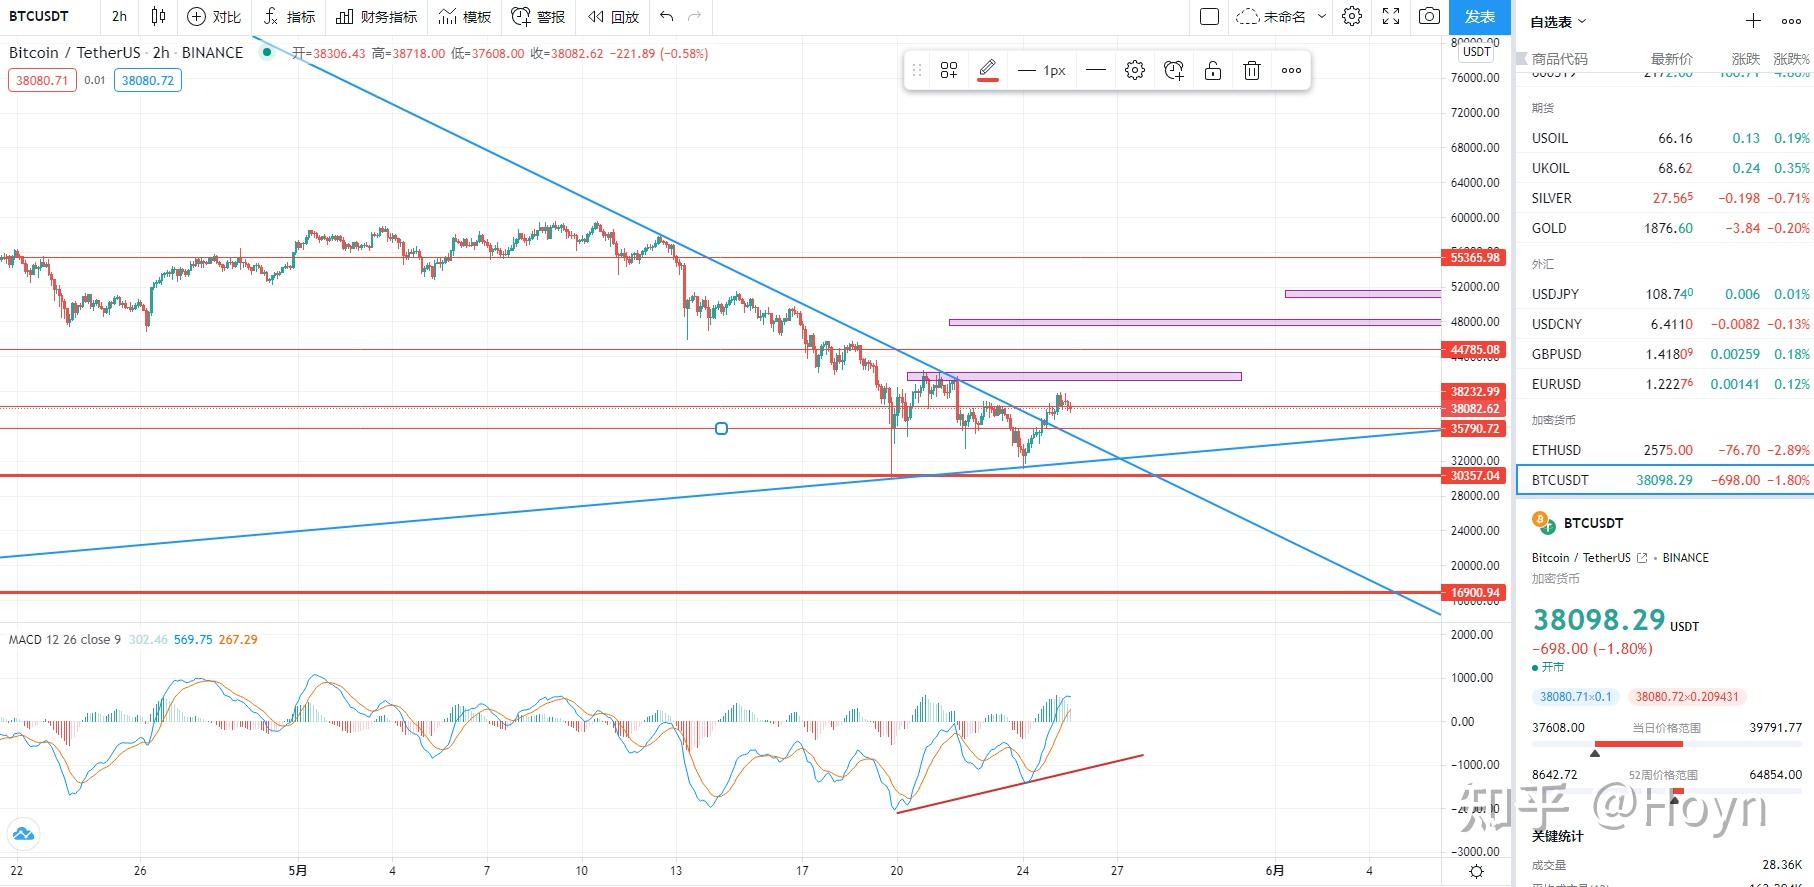Screen dimensions: 1814x887
Task: Open watchlist more options menu
Action: click(x=1791, y=20)
